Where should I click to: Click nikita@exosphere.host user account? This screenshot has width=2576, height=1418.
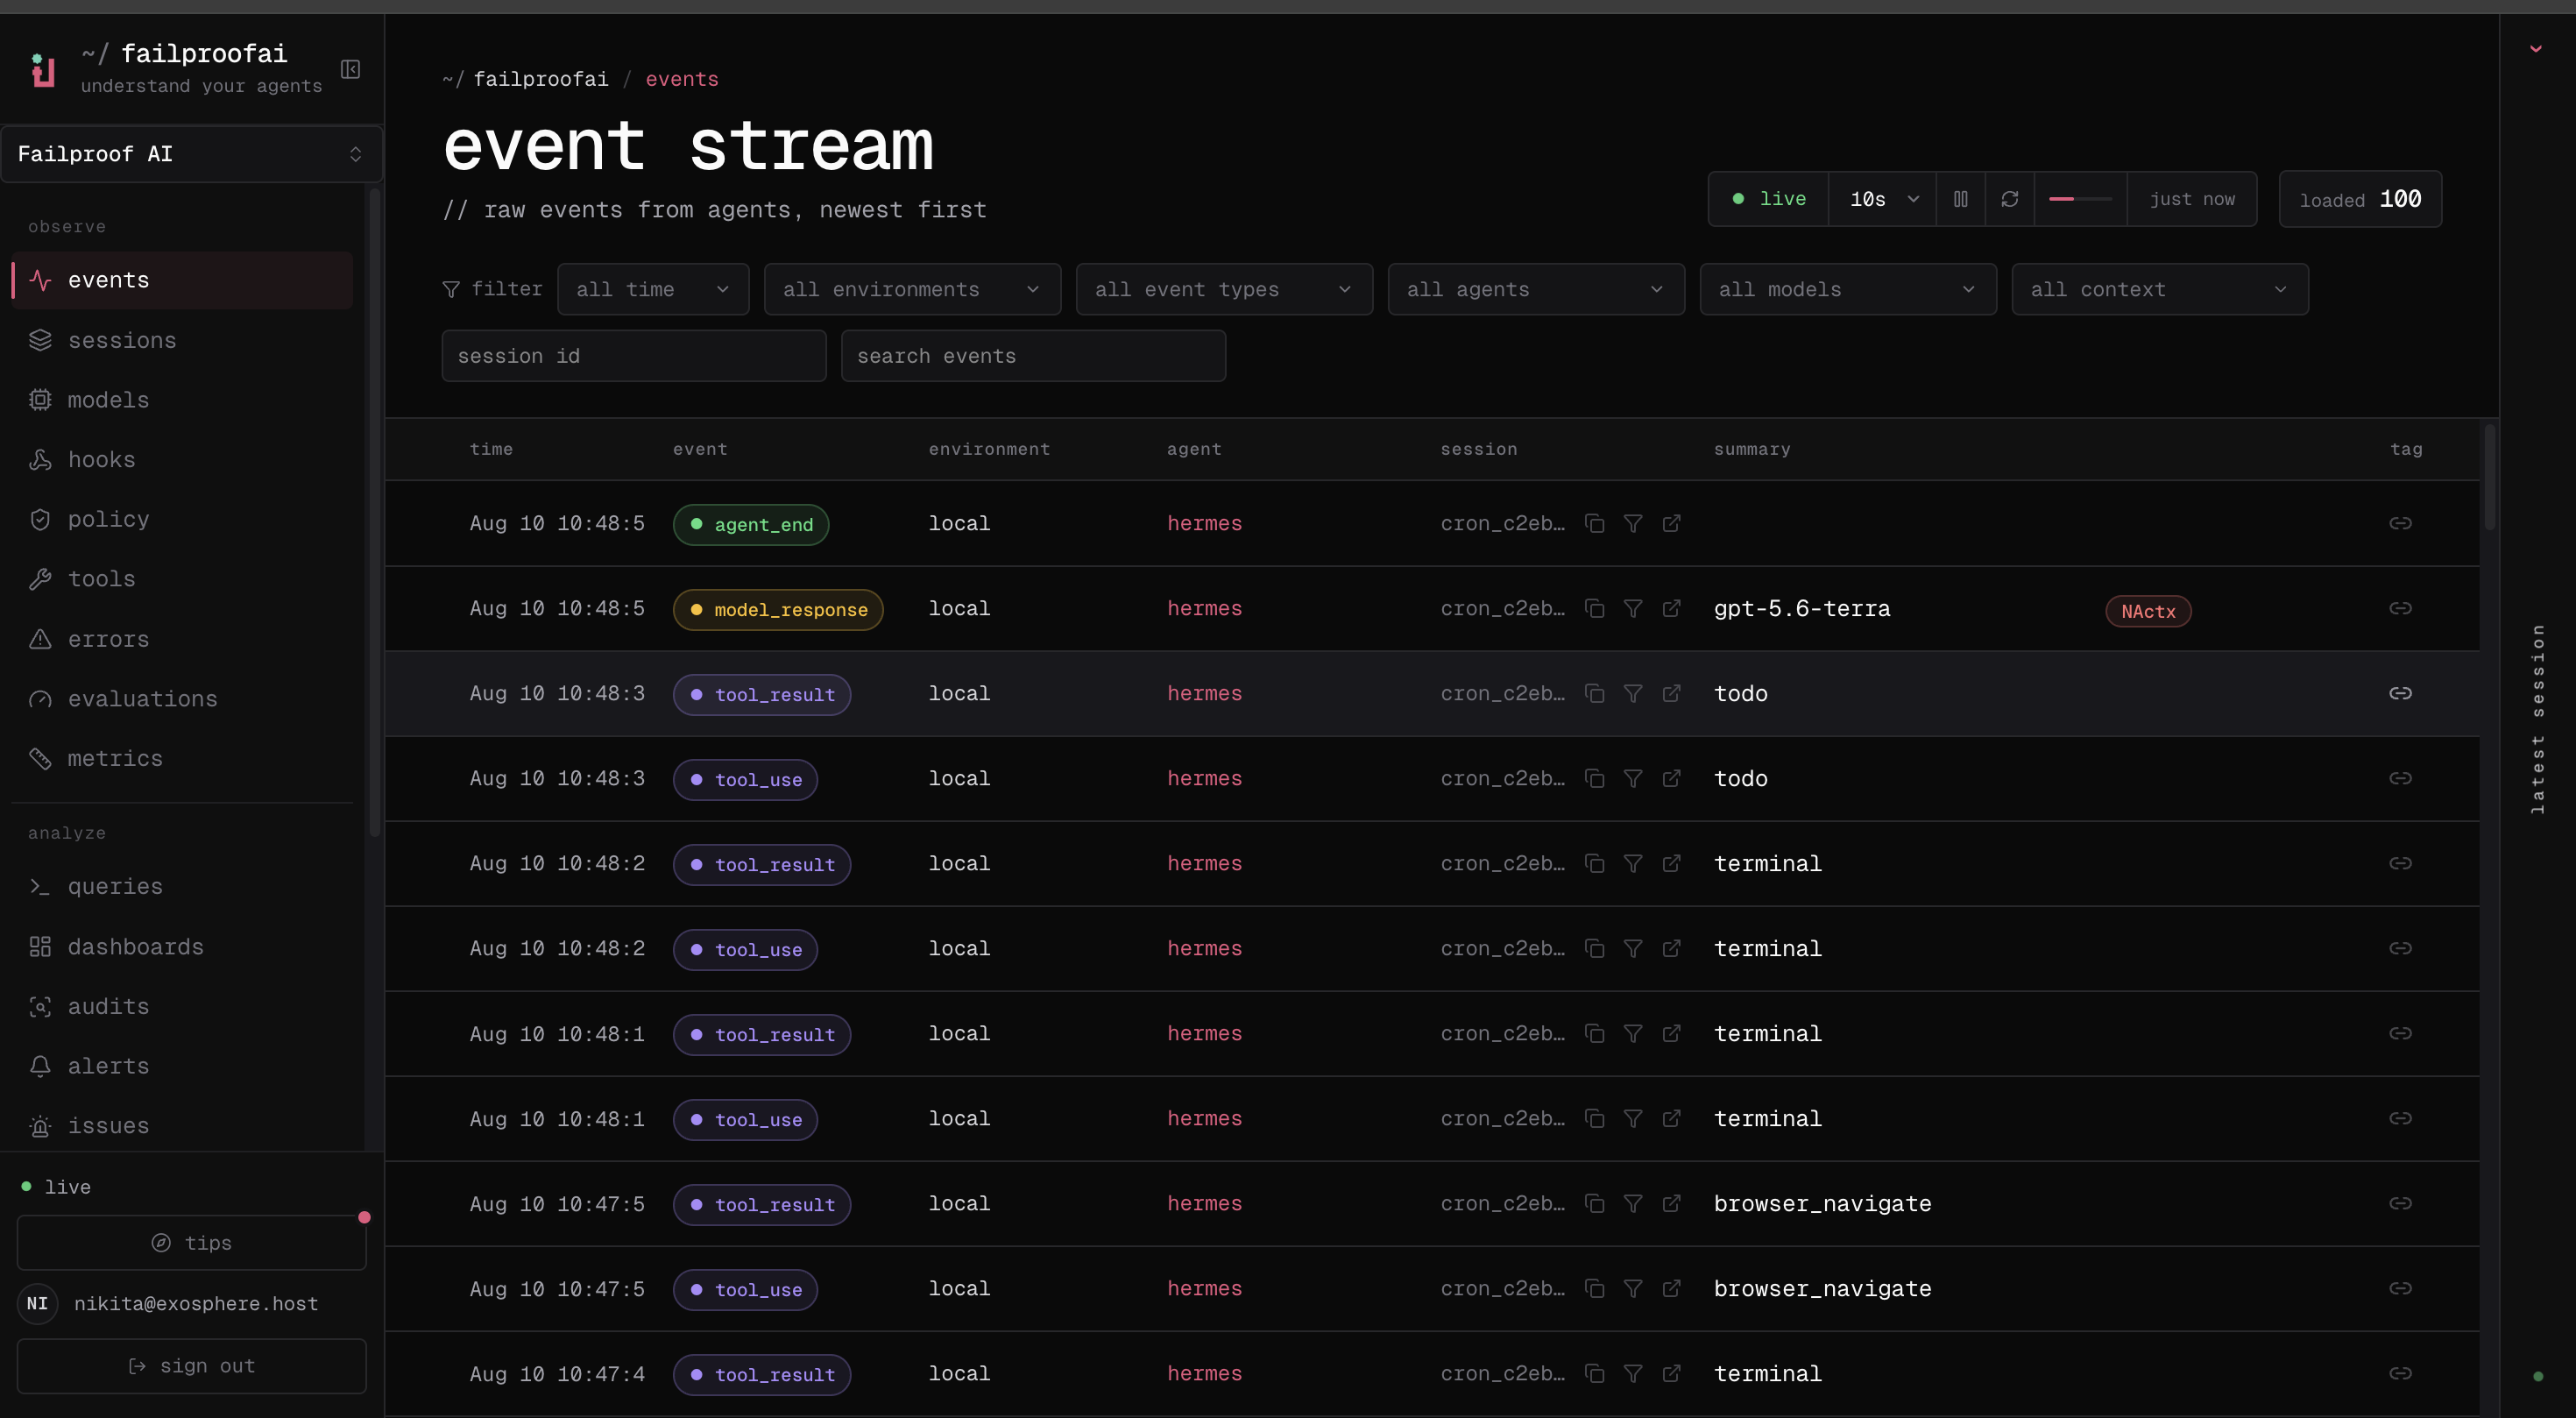(170, 1303)
